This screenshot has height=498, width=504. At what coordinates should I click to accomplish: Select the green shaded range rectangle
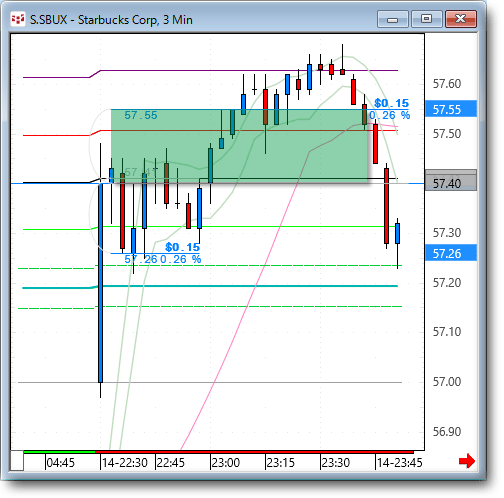click(239, 146)
